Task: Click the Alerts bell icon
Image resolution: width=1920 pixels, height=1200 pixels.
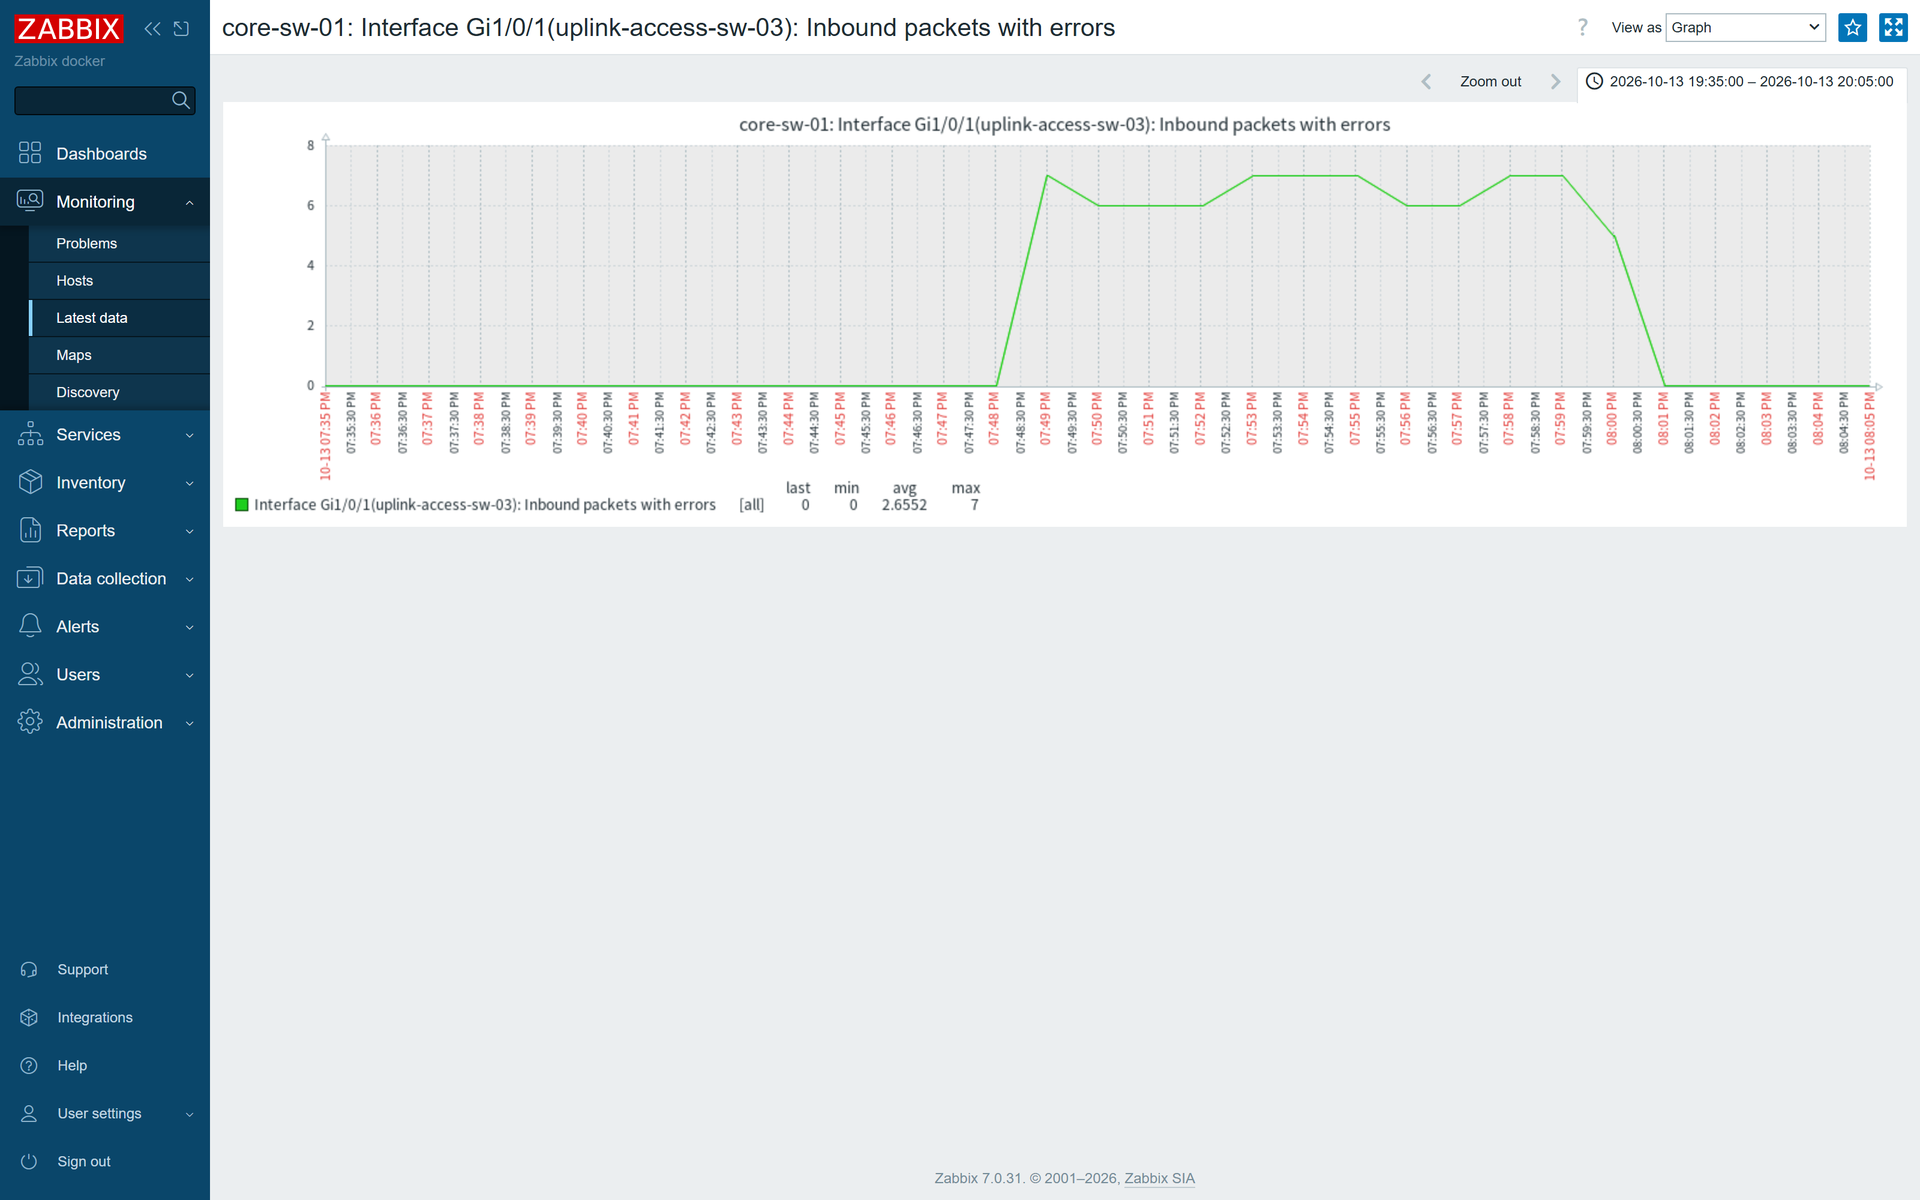Action: click(x=30, y=626)
